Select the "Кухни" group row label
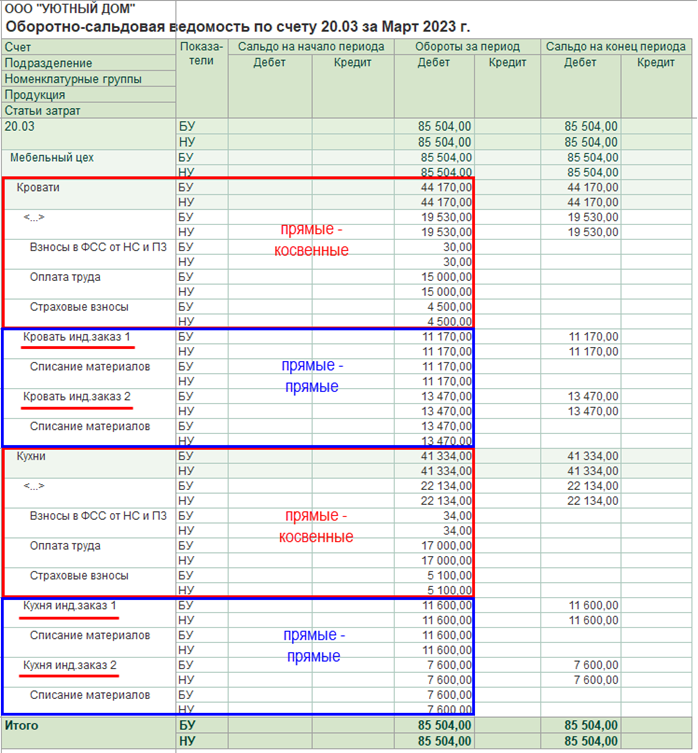The image size is (698, 753). click(x=31, y=456)
